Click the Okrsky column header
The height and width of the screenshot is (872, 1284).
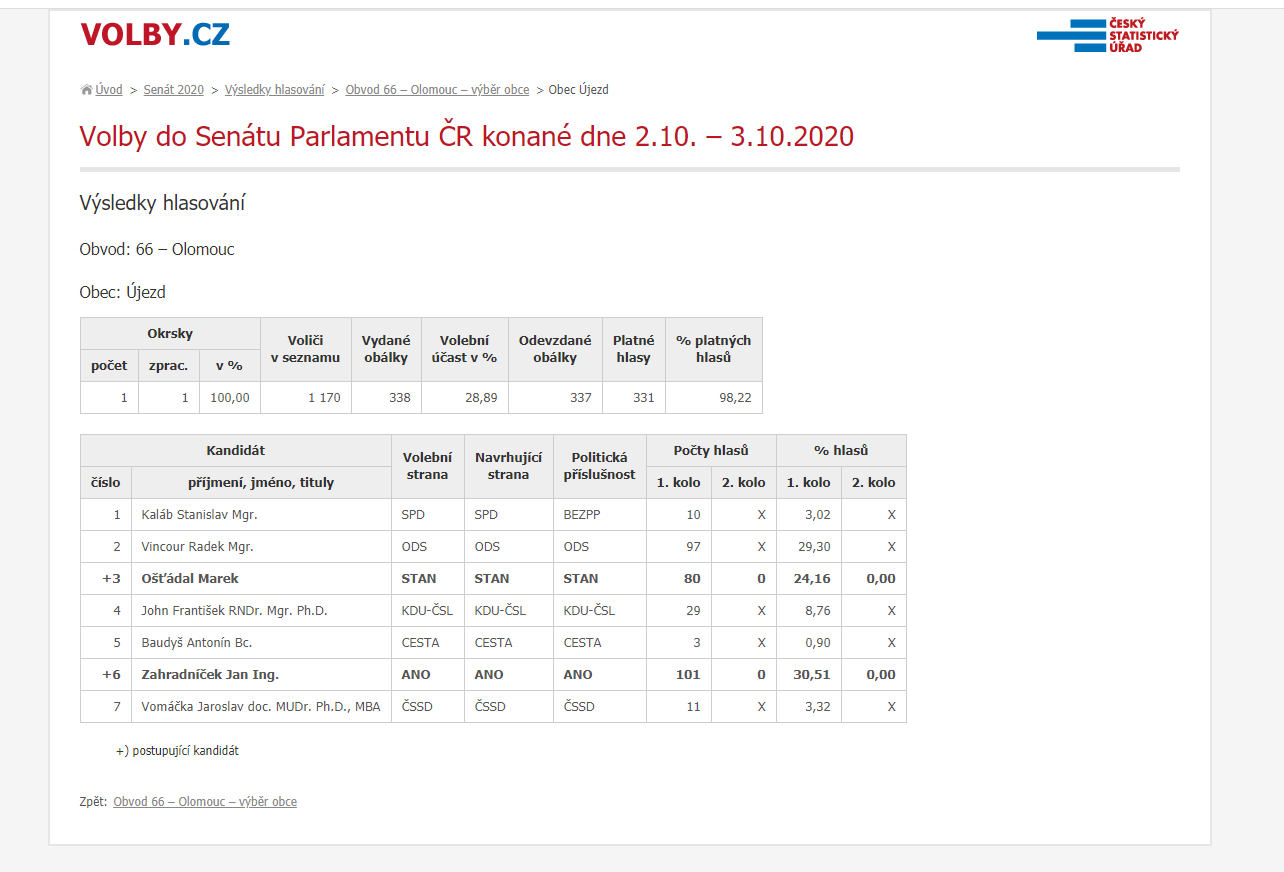pyautogui.click(x=170, y=334)
